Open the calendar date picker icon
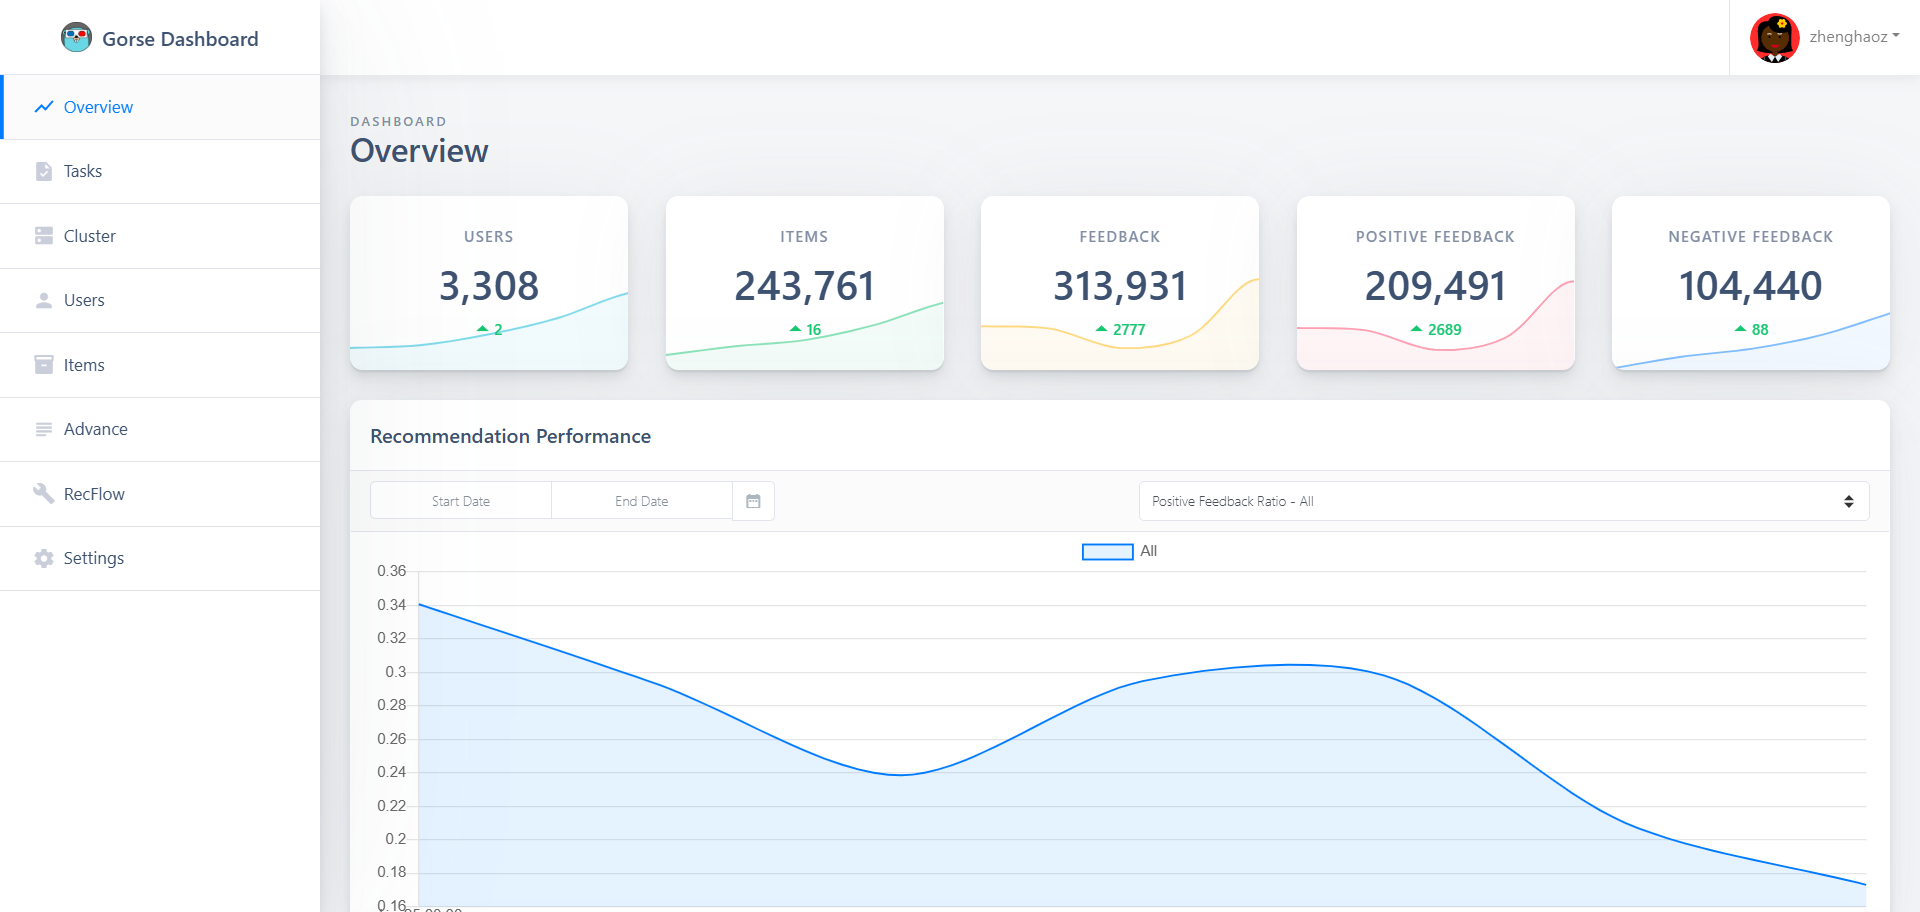This screenshot has width=1920, height=912. [x=753, y=501]
